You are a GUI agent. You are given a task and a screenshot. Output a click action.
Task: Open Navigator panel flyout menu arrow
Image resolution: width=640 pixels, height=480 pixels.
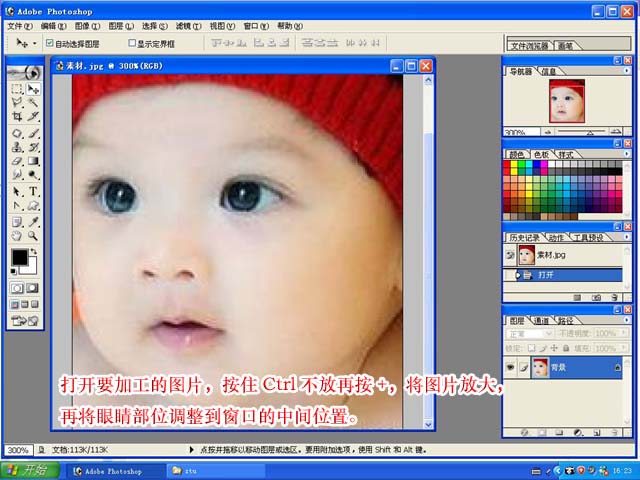tap(627, 71)
